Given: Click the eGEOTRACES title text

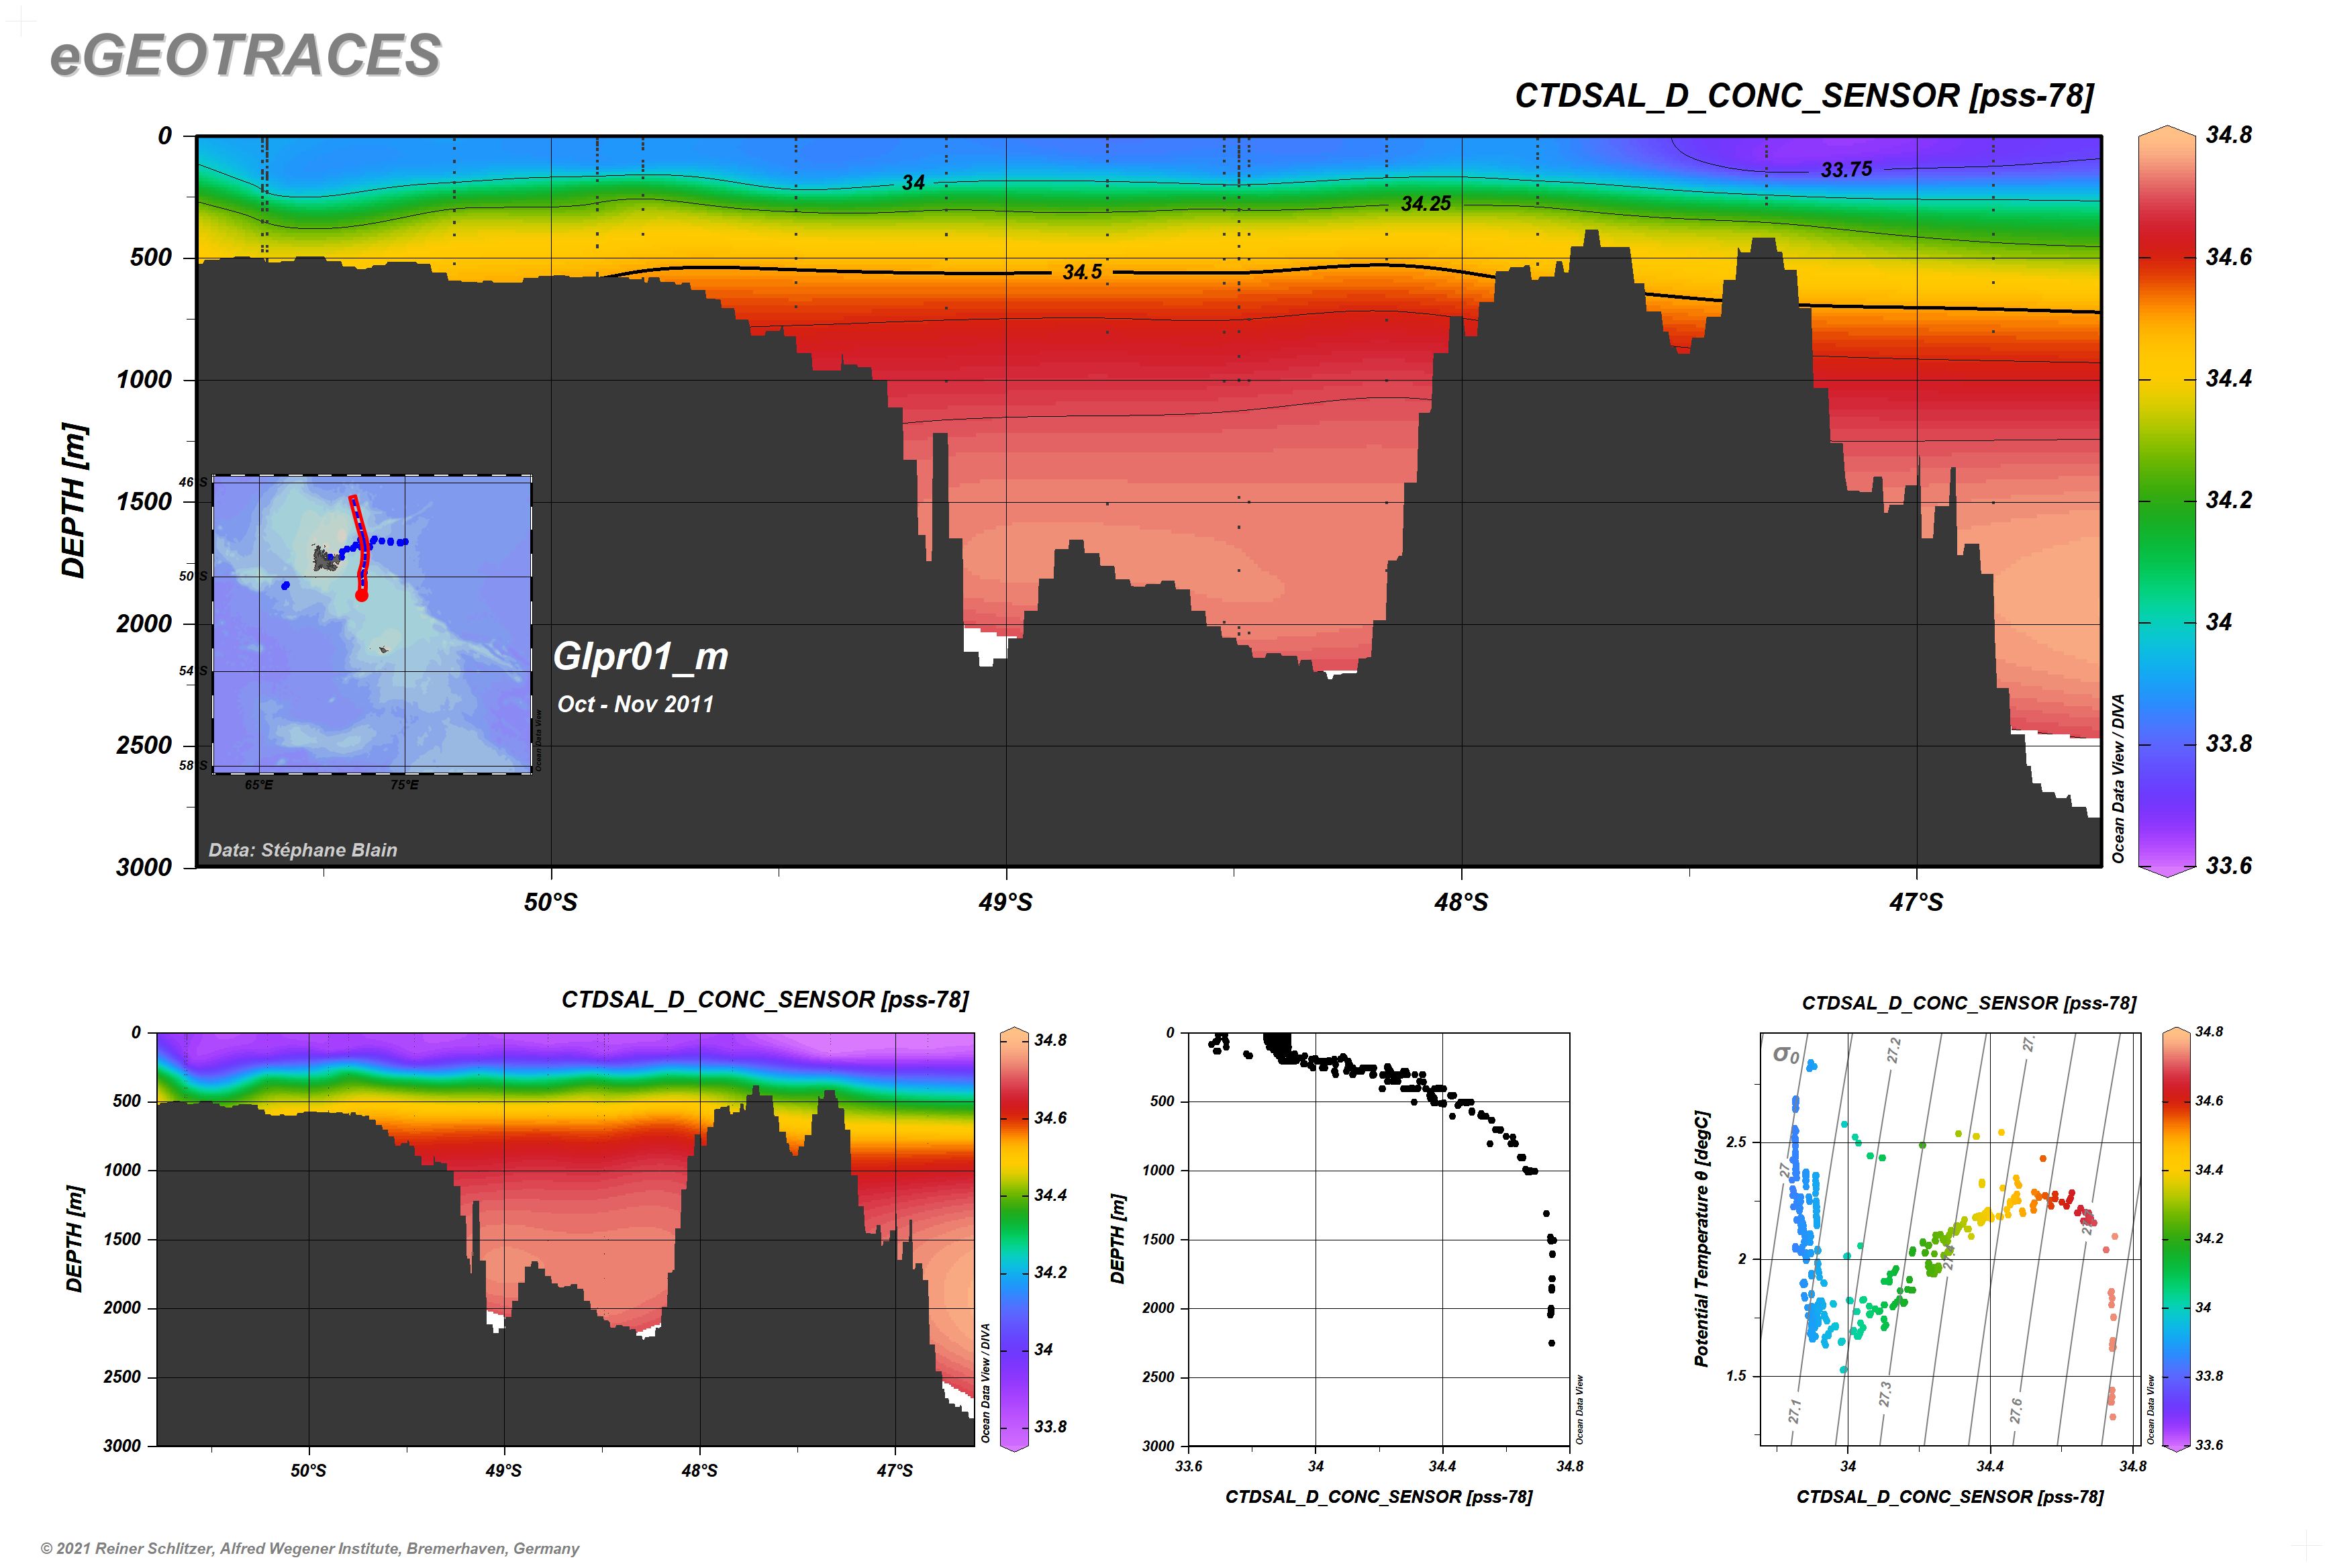Looking at the screenshot, I should [245, 55].
